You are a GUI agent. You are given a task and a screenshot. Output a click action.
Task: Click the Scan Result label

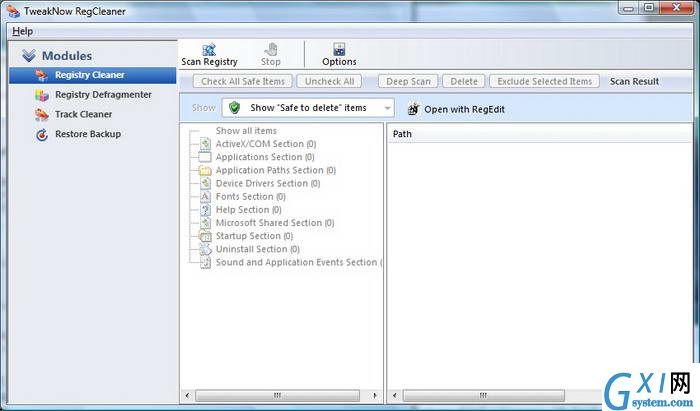tap(634, 82)
